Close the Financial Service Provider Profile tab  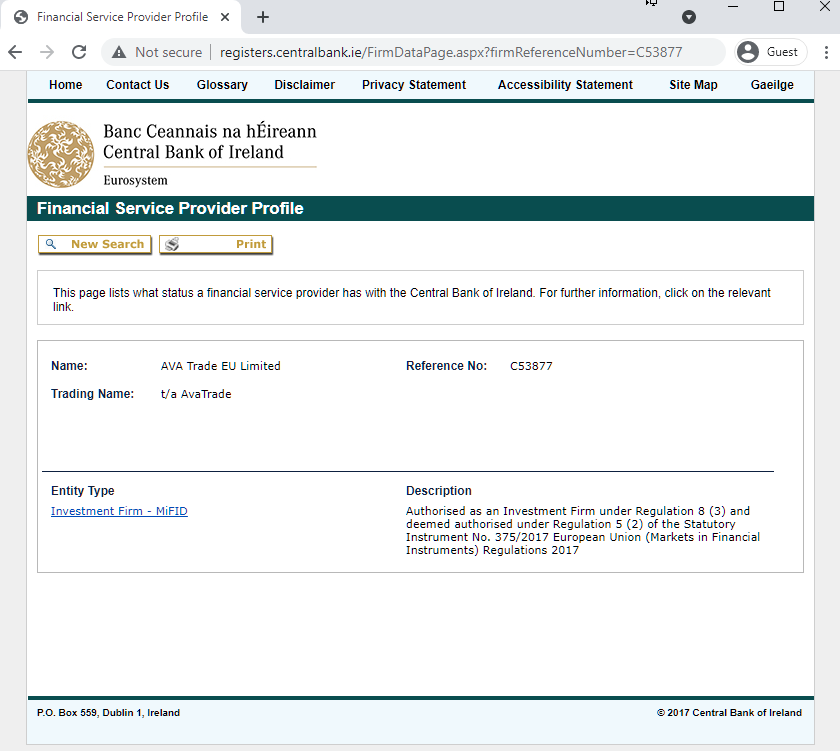pos(225,17)
